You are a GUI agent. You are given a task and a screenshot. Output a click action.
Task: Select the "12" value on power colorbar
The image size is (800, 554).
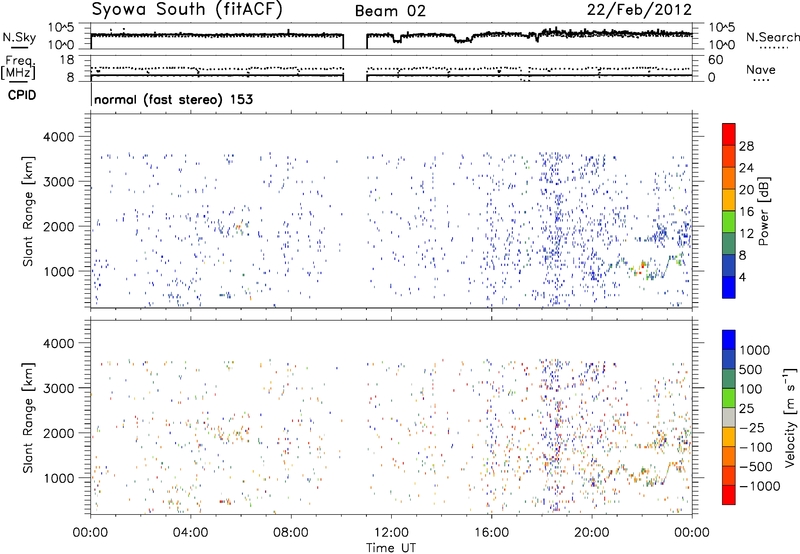(x=746, y=234)
